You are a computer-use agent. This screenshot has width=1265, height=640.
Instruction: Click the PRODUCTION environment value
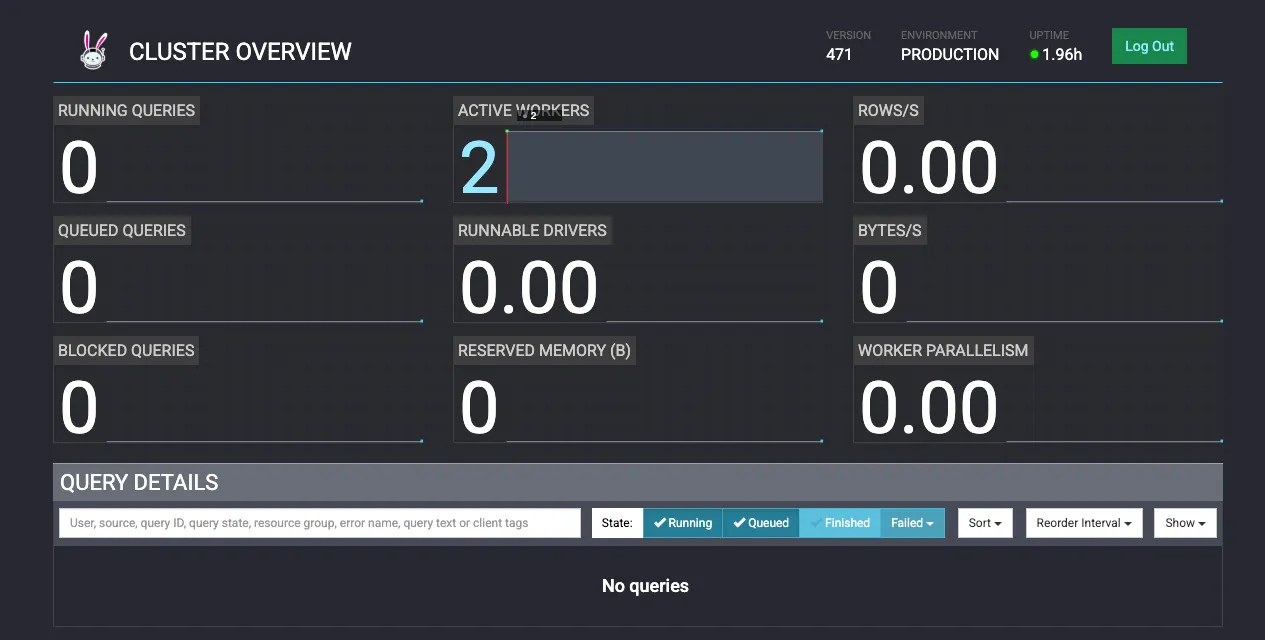pyautogui.click(x=950, y=55)
